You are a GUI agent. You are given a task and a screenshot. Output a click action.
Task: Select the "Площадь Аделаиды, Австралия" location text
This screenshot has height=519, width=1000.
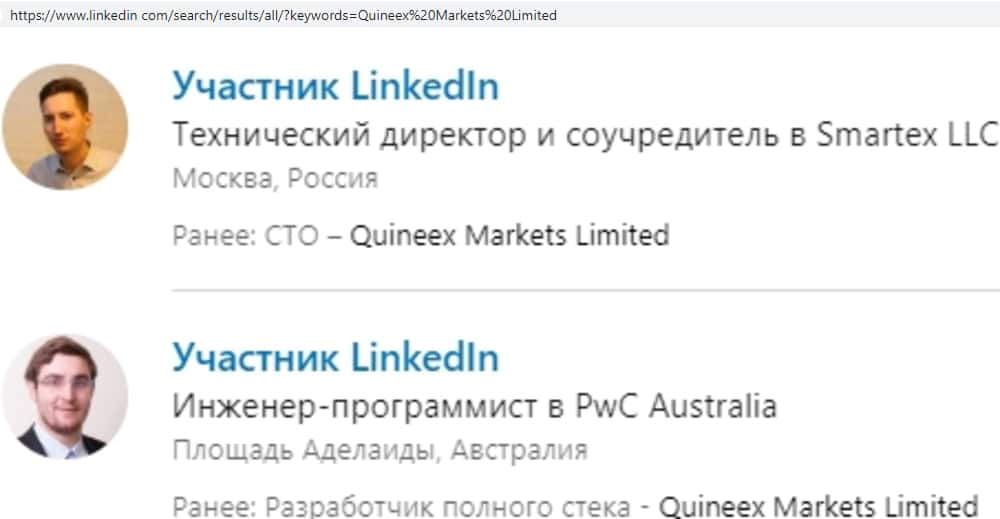(x=380, y=450)
